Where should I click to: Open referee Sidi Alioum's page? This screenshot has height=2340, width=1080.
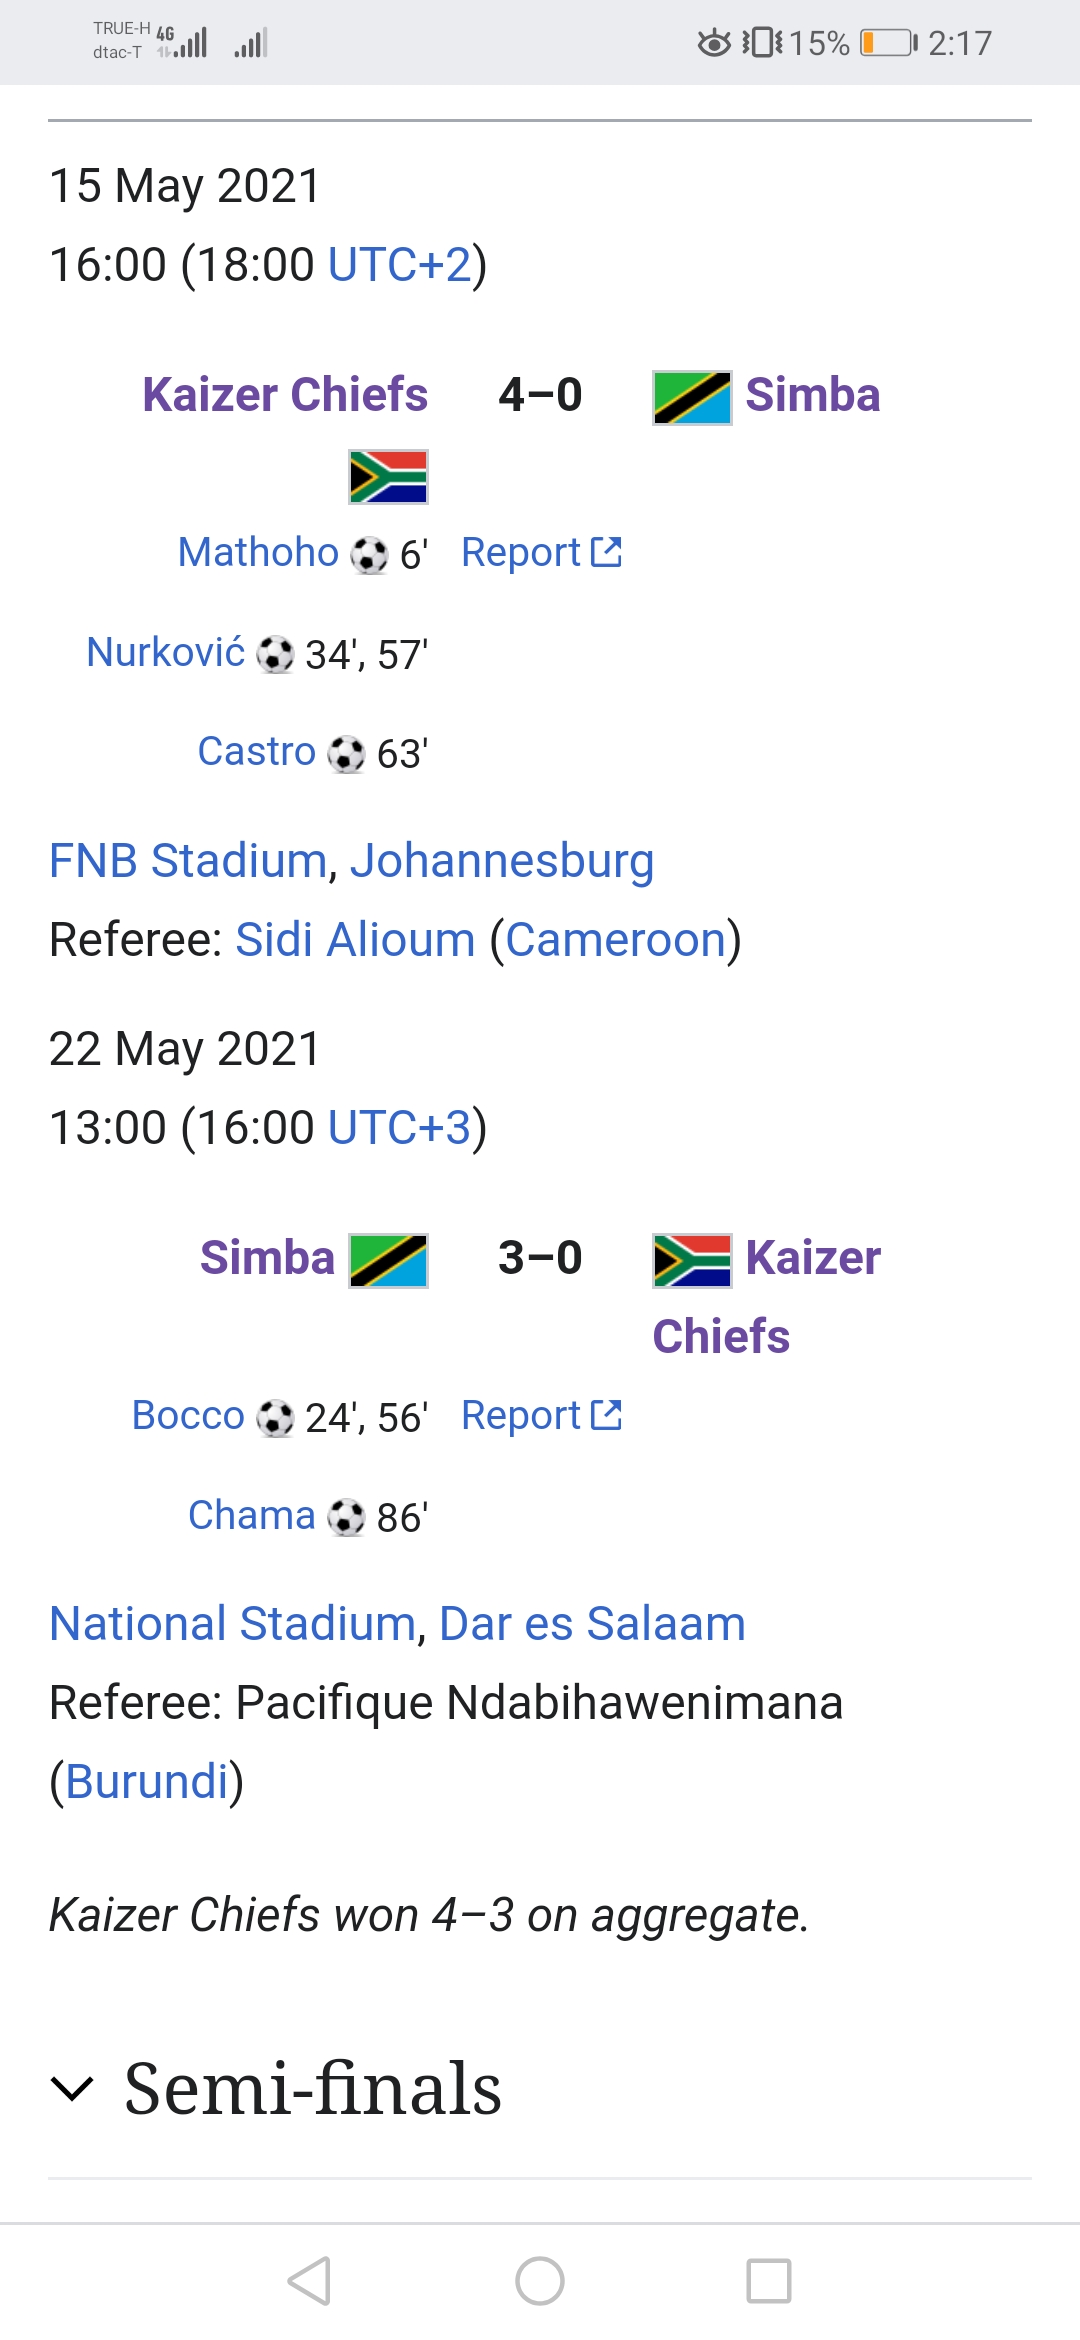coord(355,939)
